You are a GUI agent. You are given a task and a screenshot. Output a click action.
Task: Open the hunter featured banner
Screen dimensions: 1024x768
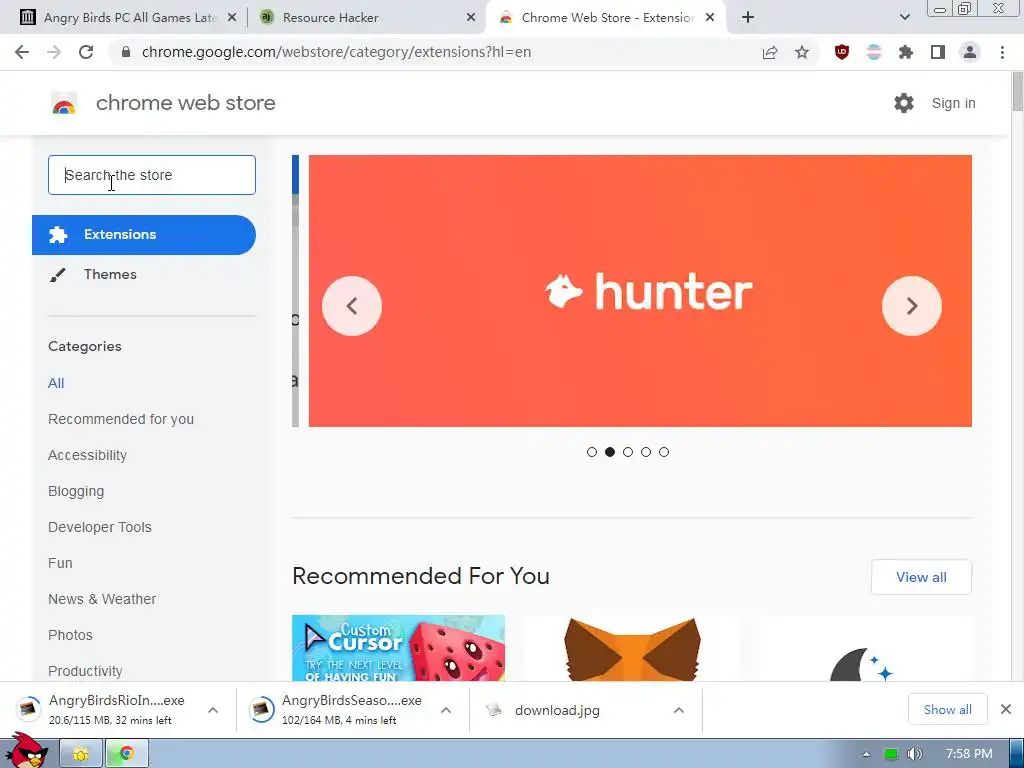(x=640, y=291)
